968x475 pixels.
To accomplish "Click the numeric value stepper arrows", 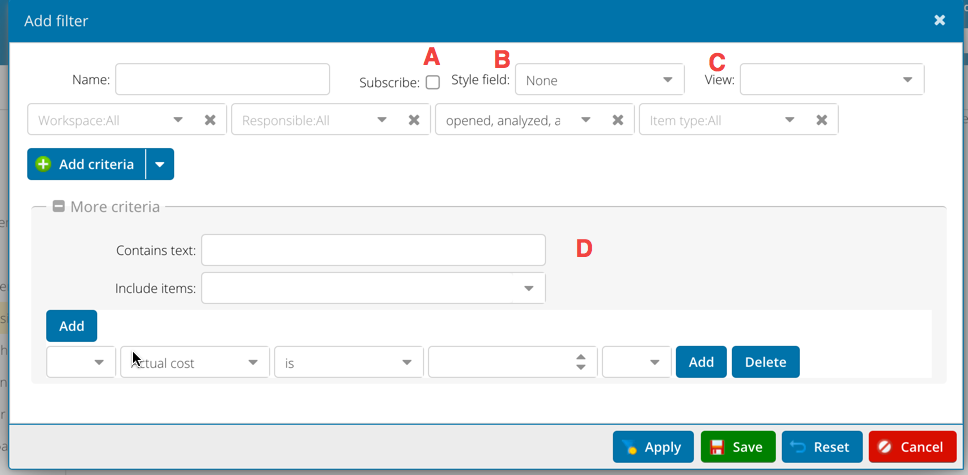I will click(x=581, y=362).
